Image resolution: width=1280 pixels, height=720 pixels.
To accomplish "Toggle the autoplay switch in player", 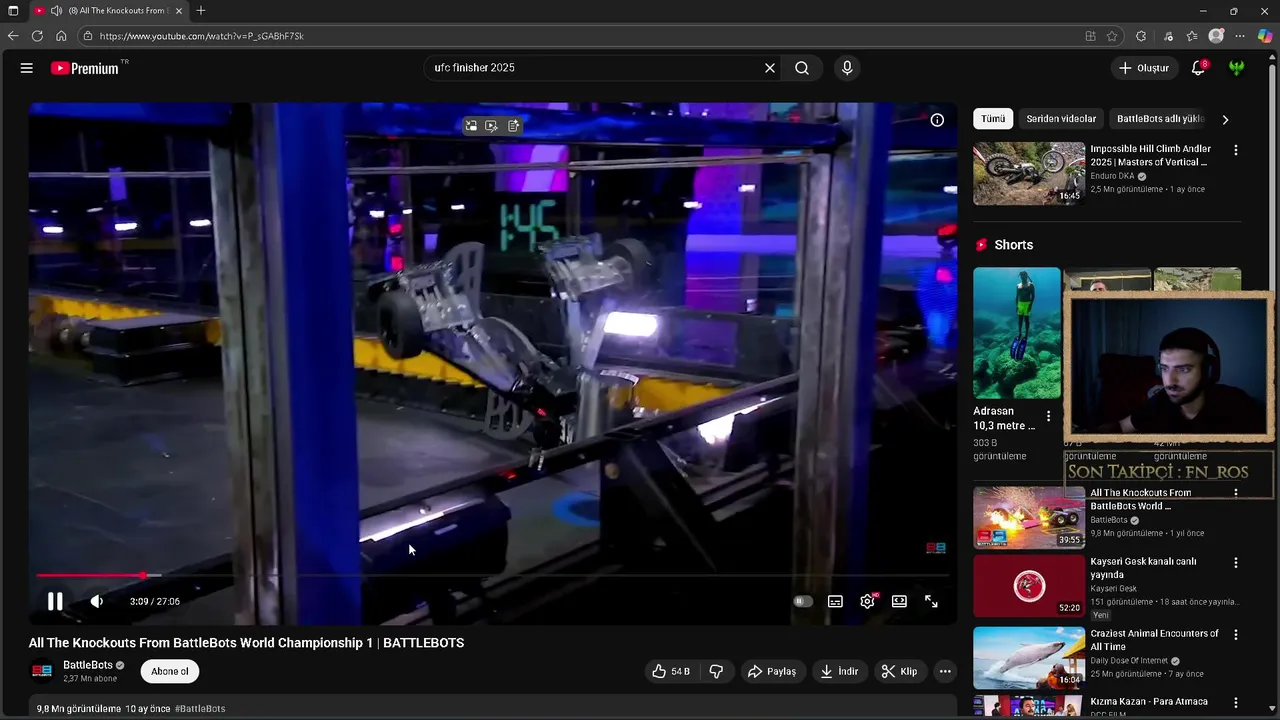I will point(803,601).
